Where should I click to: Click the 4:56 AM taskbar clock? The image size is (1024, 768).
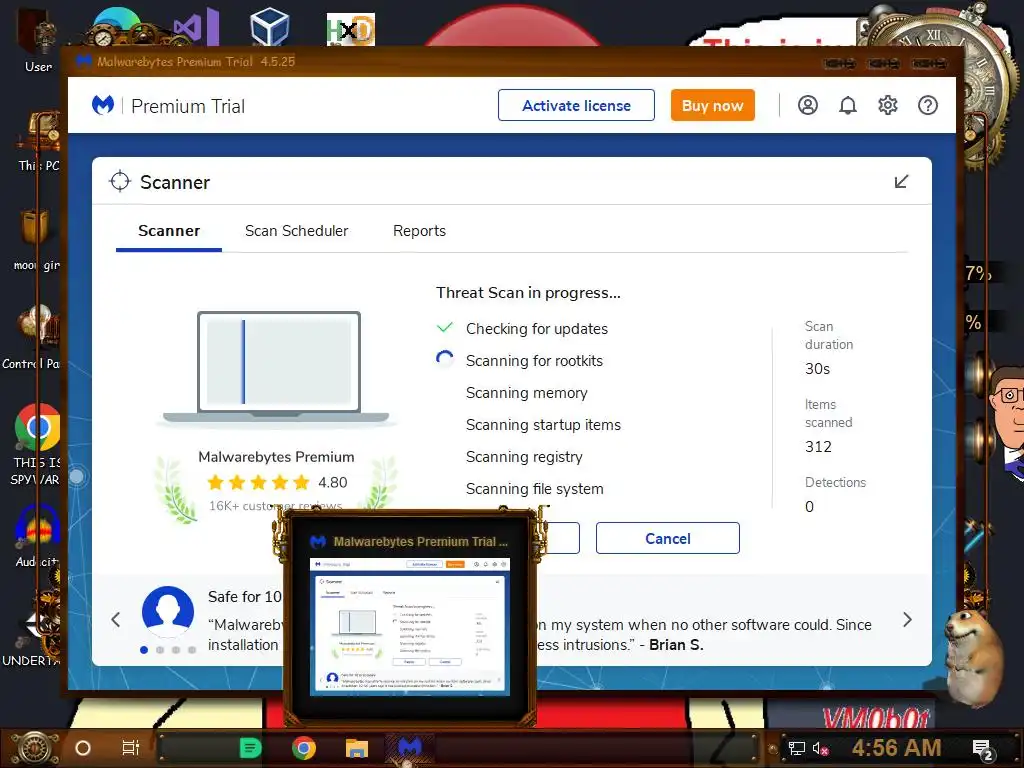tap(896, 747)
